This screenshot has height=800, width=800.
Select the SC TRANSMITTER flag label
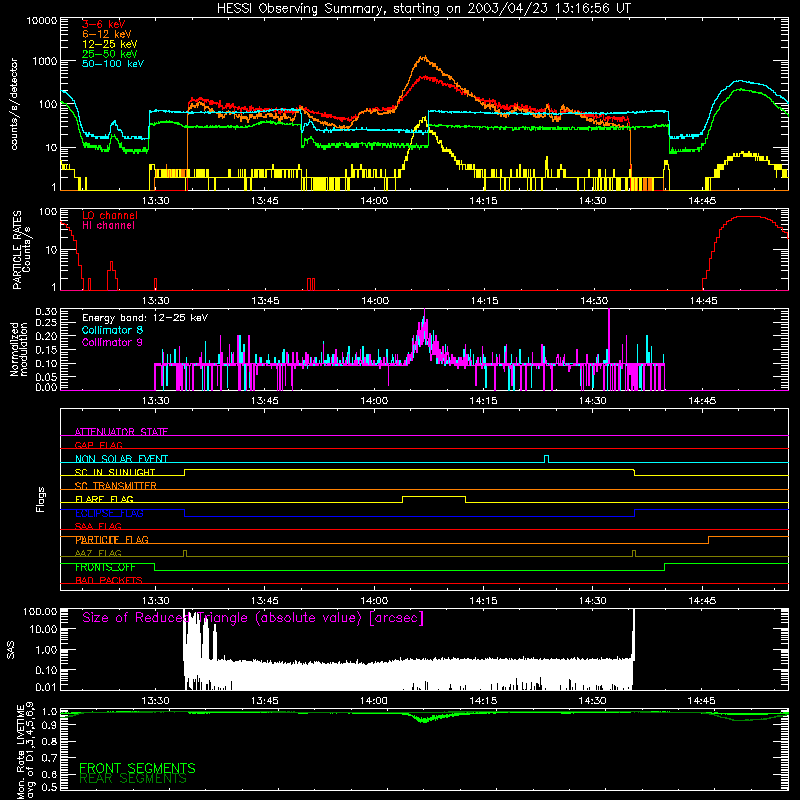pos(116,486)
